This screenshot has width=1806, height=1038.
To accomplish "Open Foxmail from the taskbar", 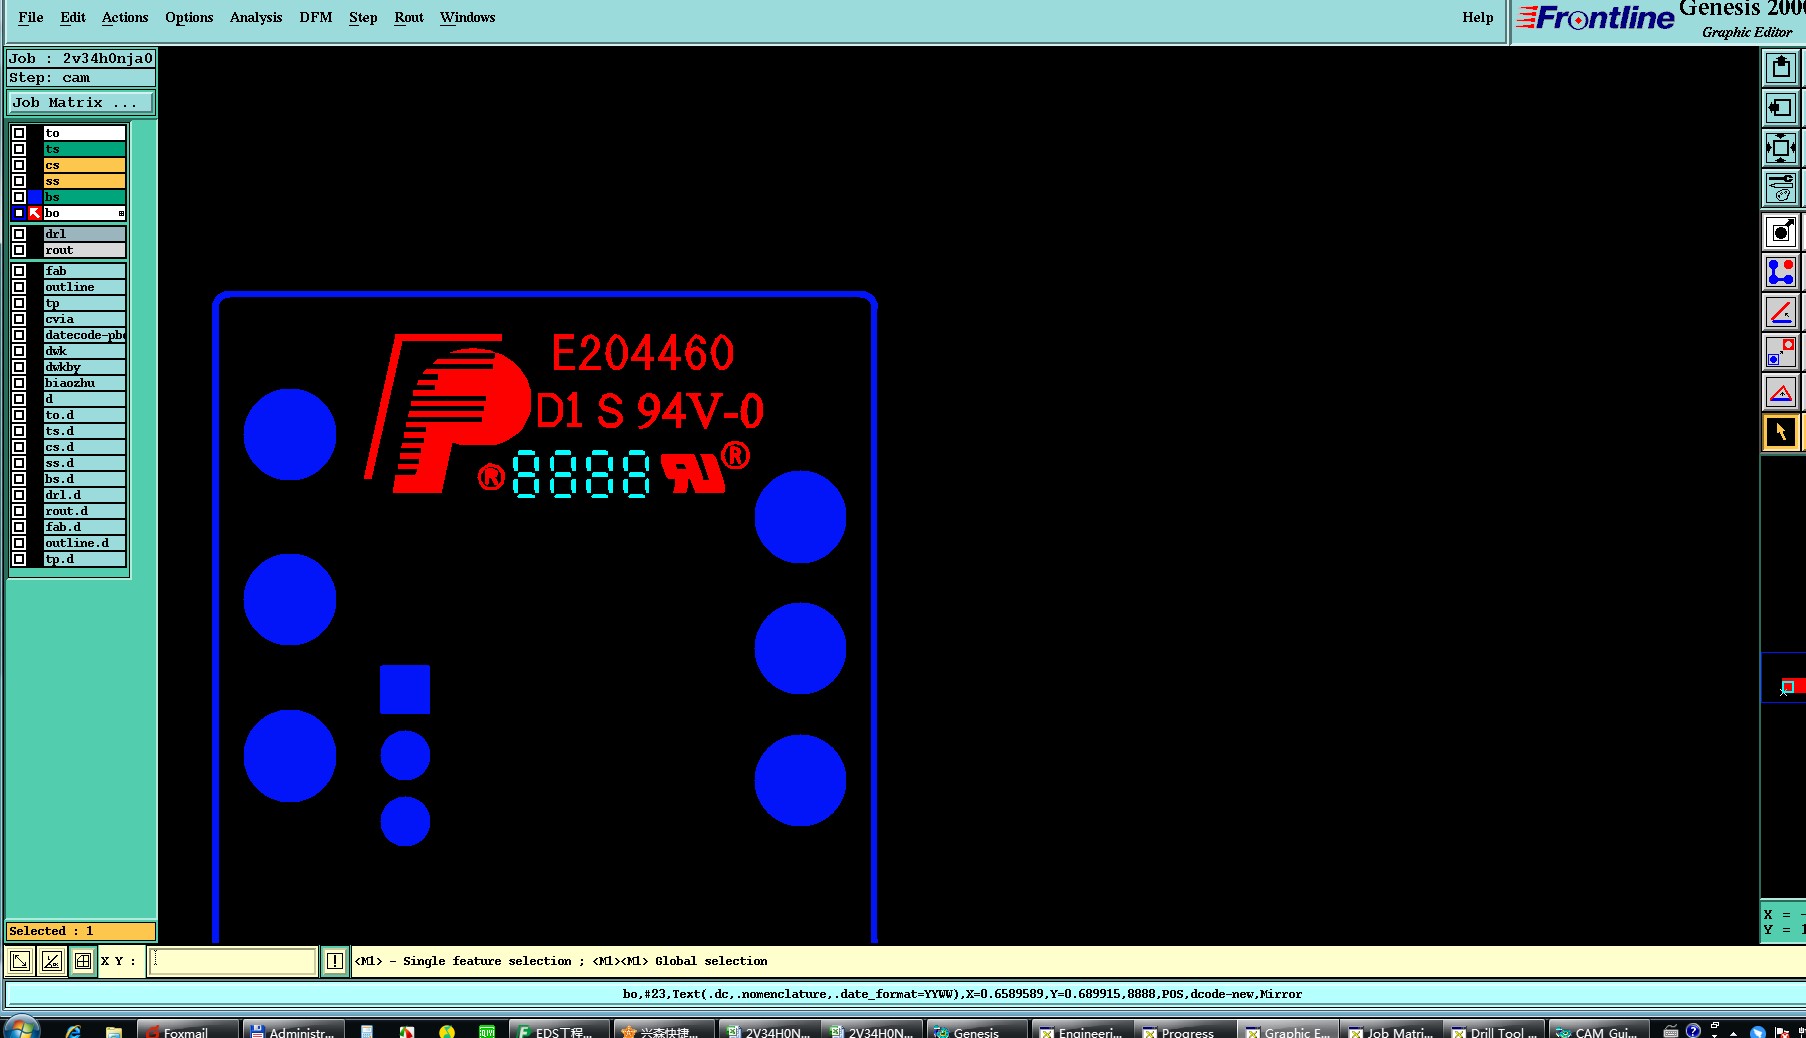I will pyautogui.click(x=188, y=1030).
